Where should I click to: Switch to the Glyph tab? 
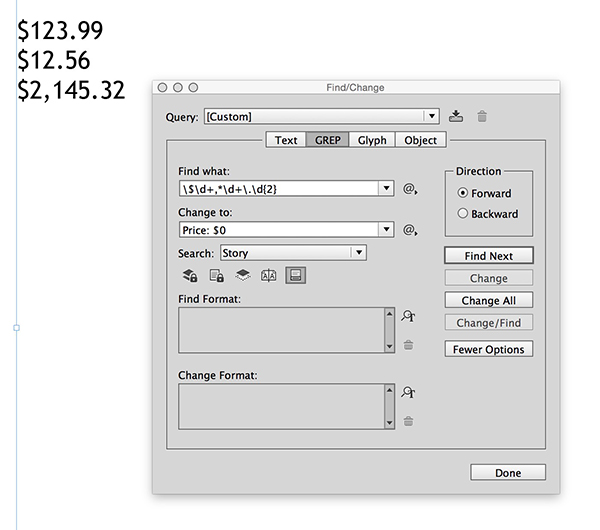coord(372,140)
